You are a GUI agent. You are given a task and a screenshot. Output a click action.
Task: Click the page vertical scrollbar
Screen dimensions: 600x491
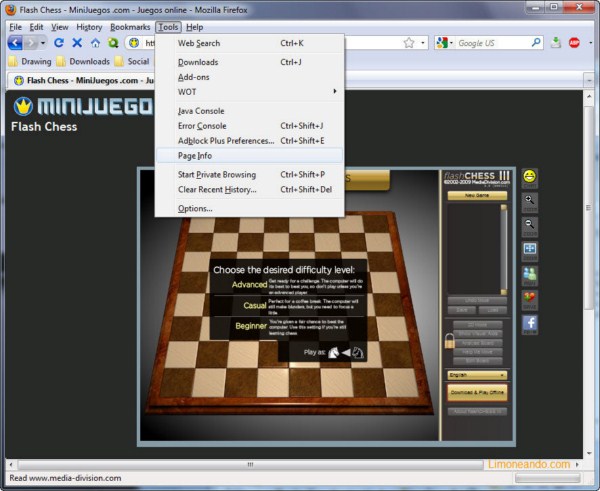589,207
